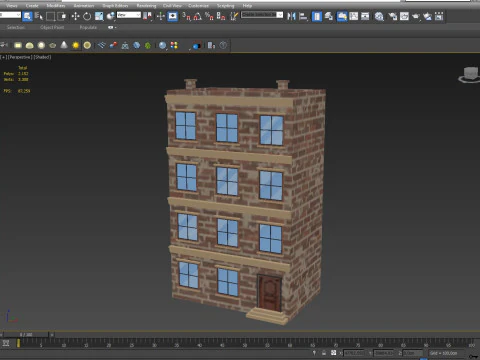Click the X coordinate input field

(x=354, y=353)
